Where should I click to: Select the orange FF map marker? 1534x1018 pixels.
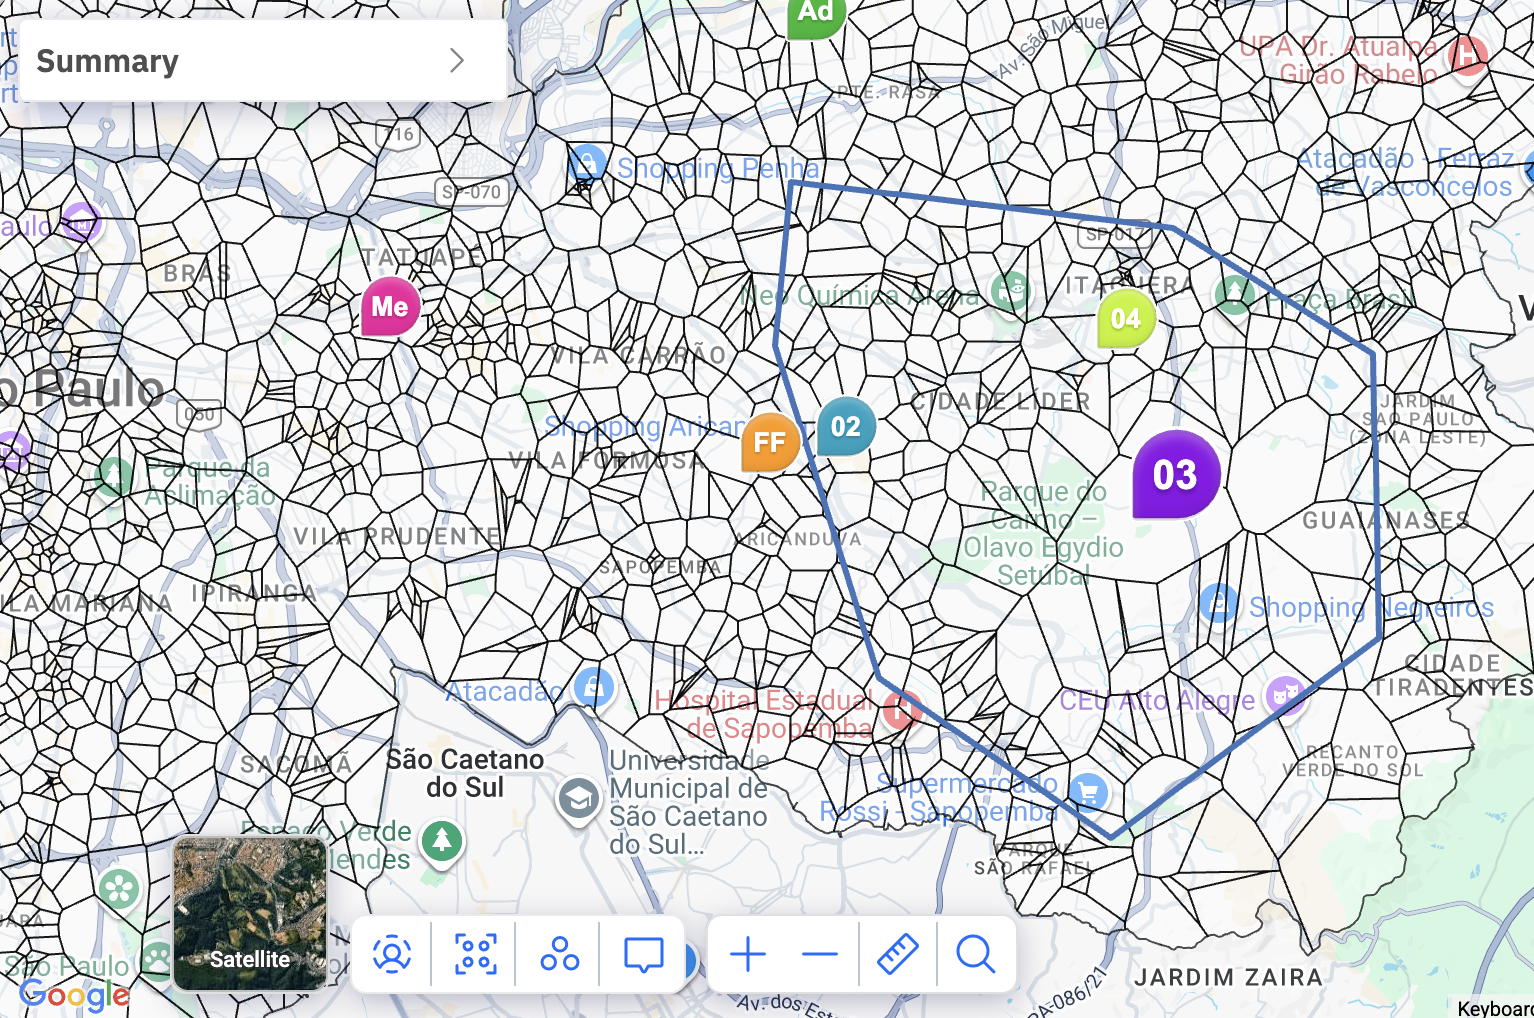pyautogui.click(x=770, y=442)
